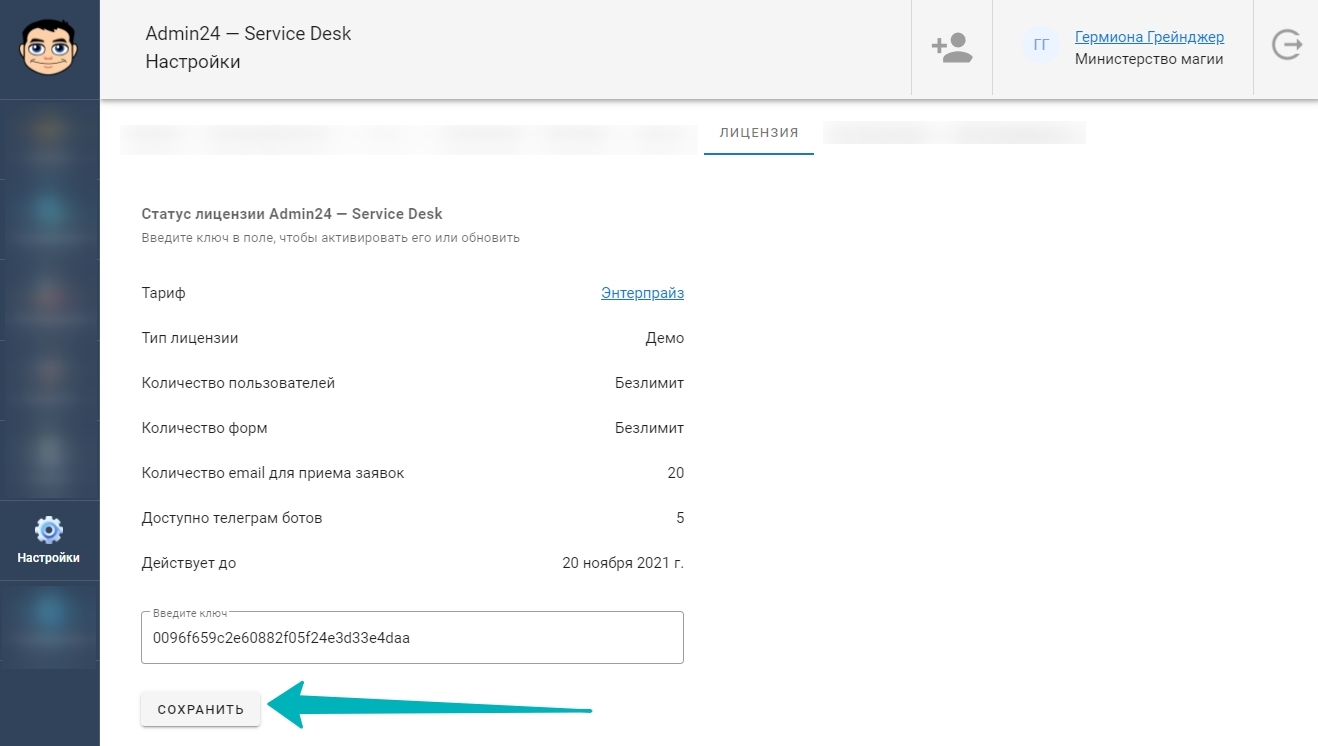Click 'Количество форм' label
The width and height of the screenshot is (1318, 746).
204,428
